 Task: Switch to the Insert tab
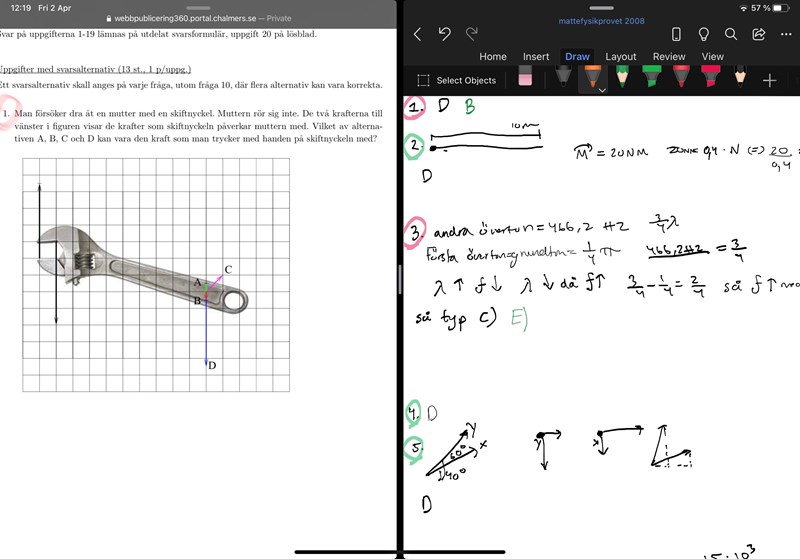tap(535, 57)
